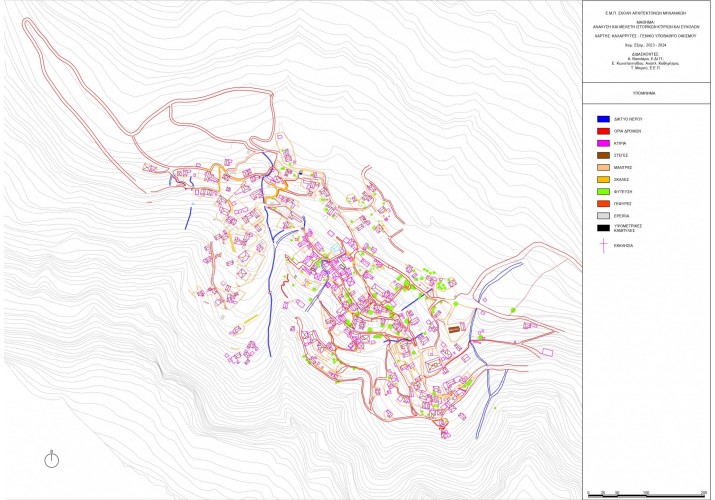Click the '2023 - 2024' semester line
Screen dimensions: 715x500
[x=646, y=45]
